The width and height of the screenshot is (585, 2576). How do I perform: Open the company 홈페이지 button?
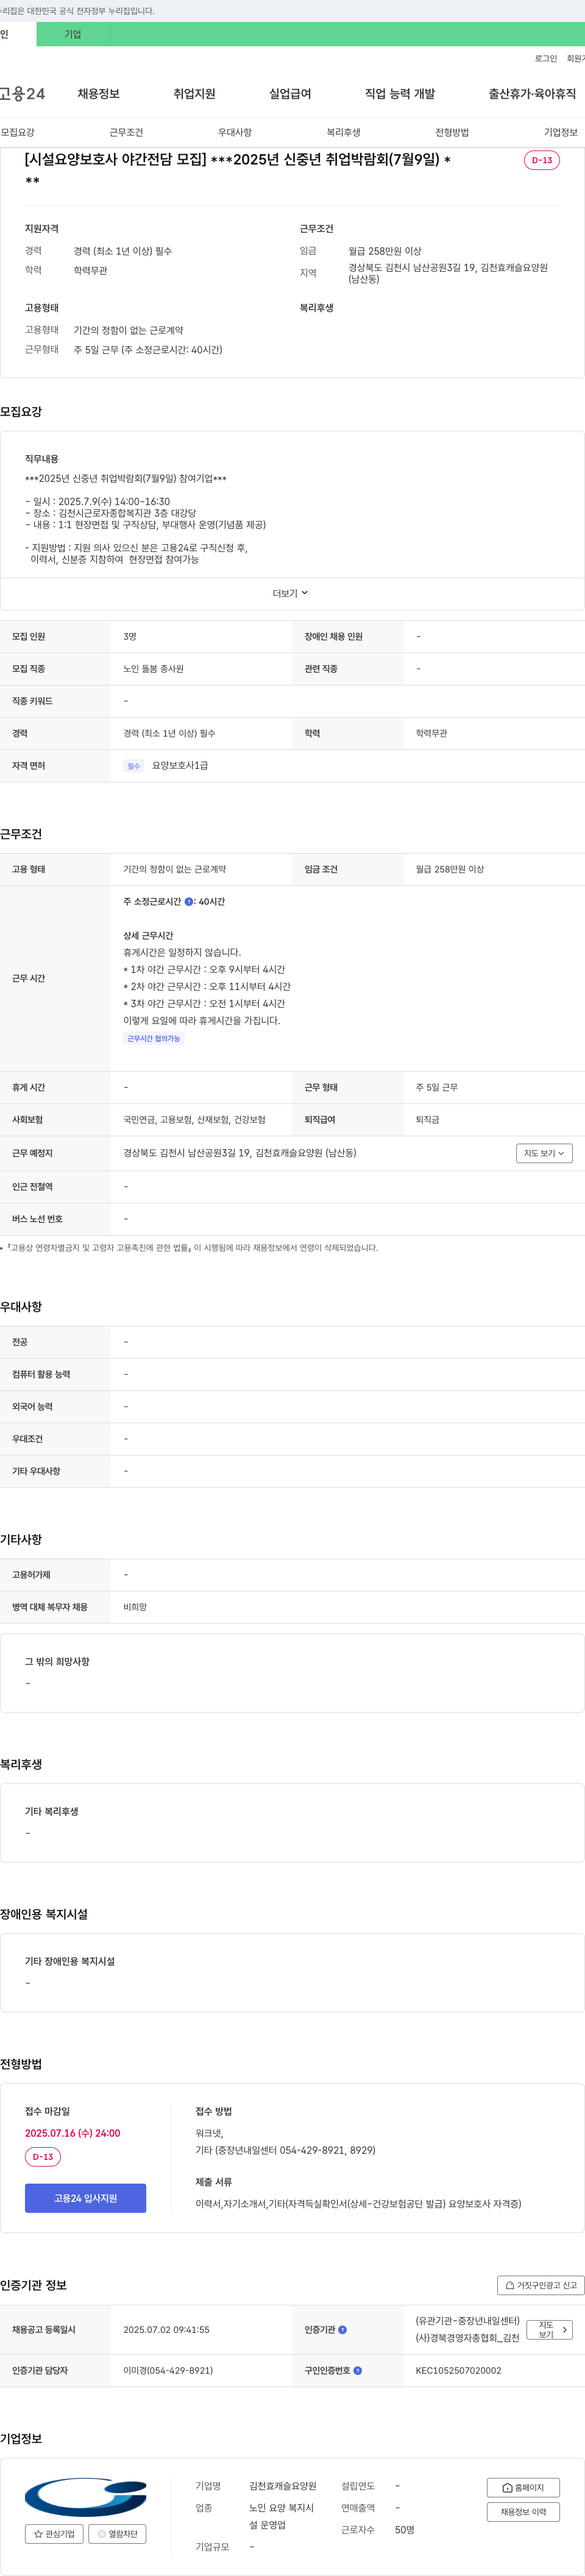coord(523,2488)
